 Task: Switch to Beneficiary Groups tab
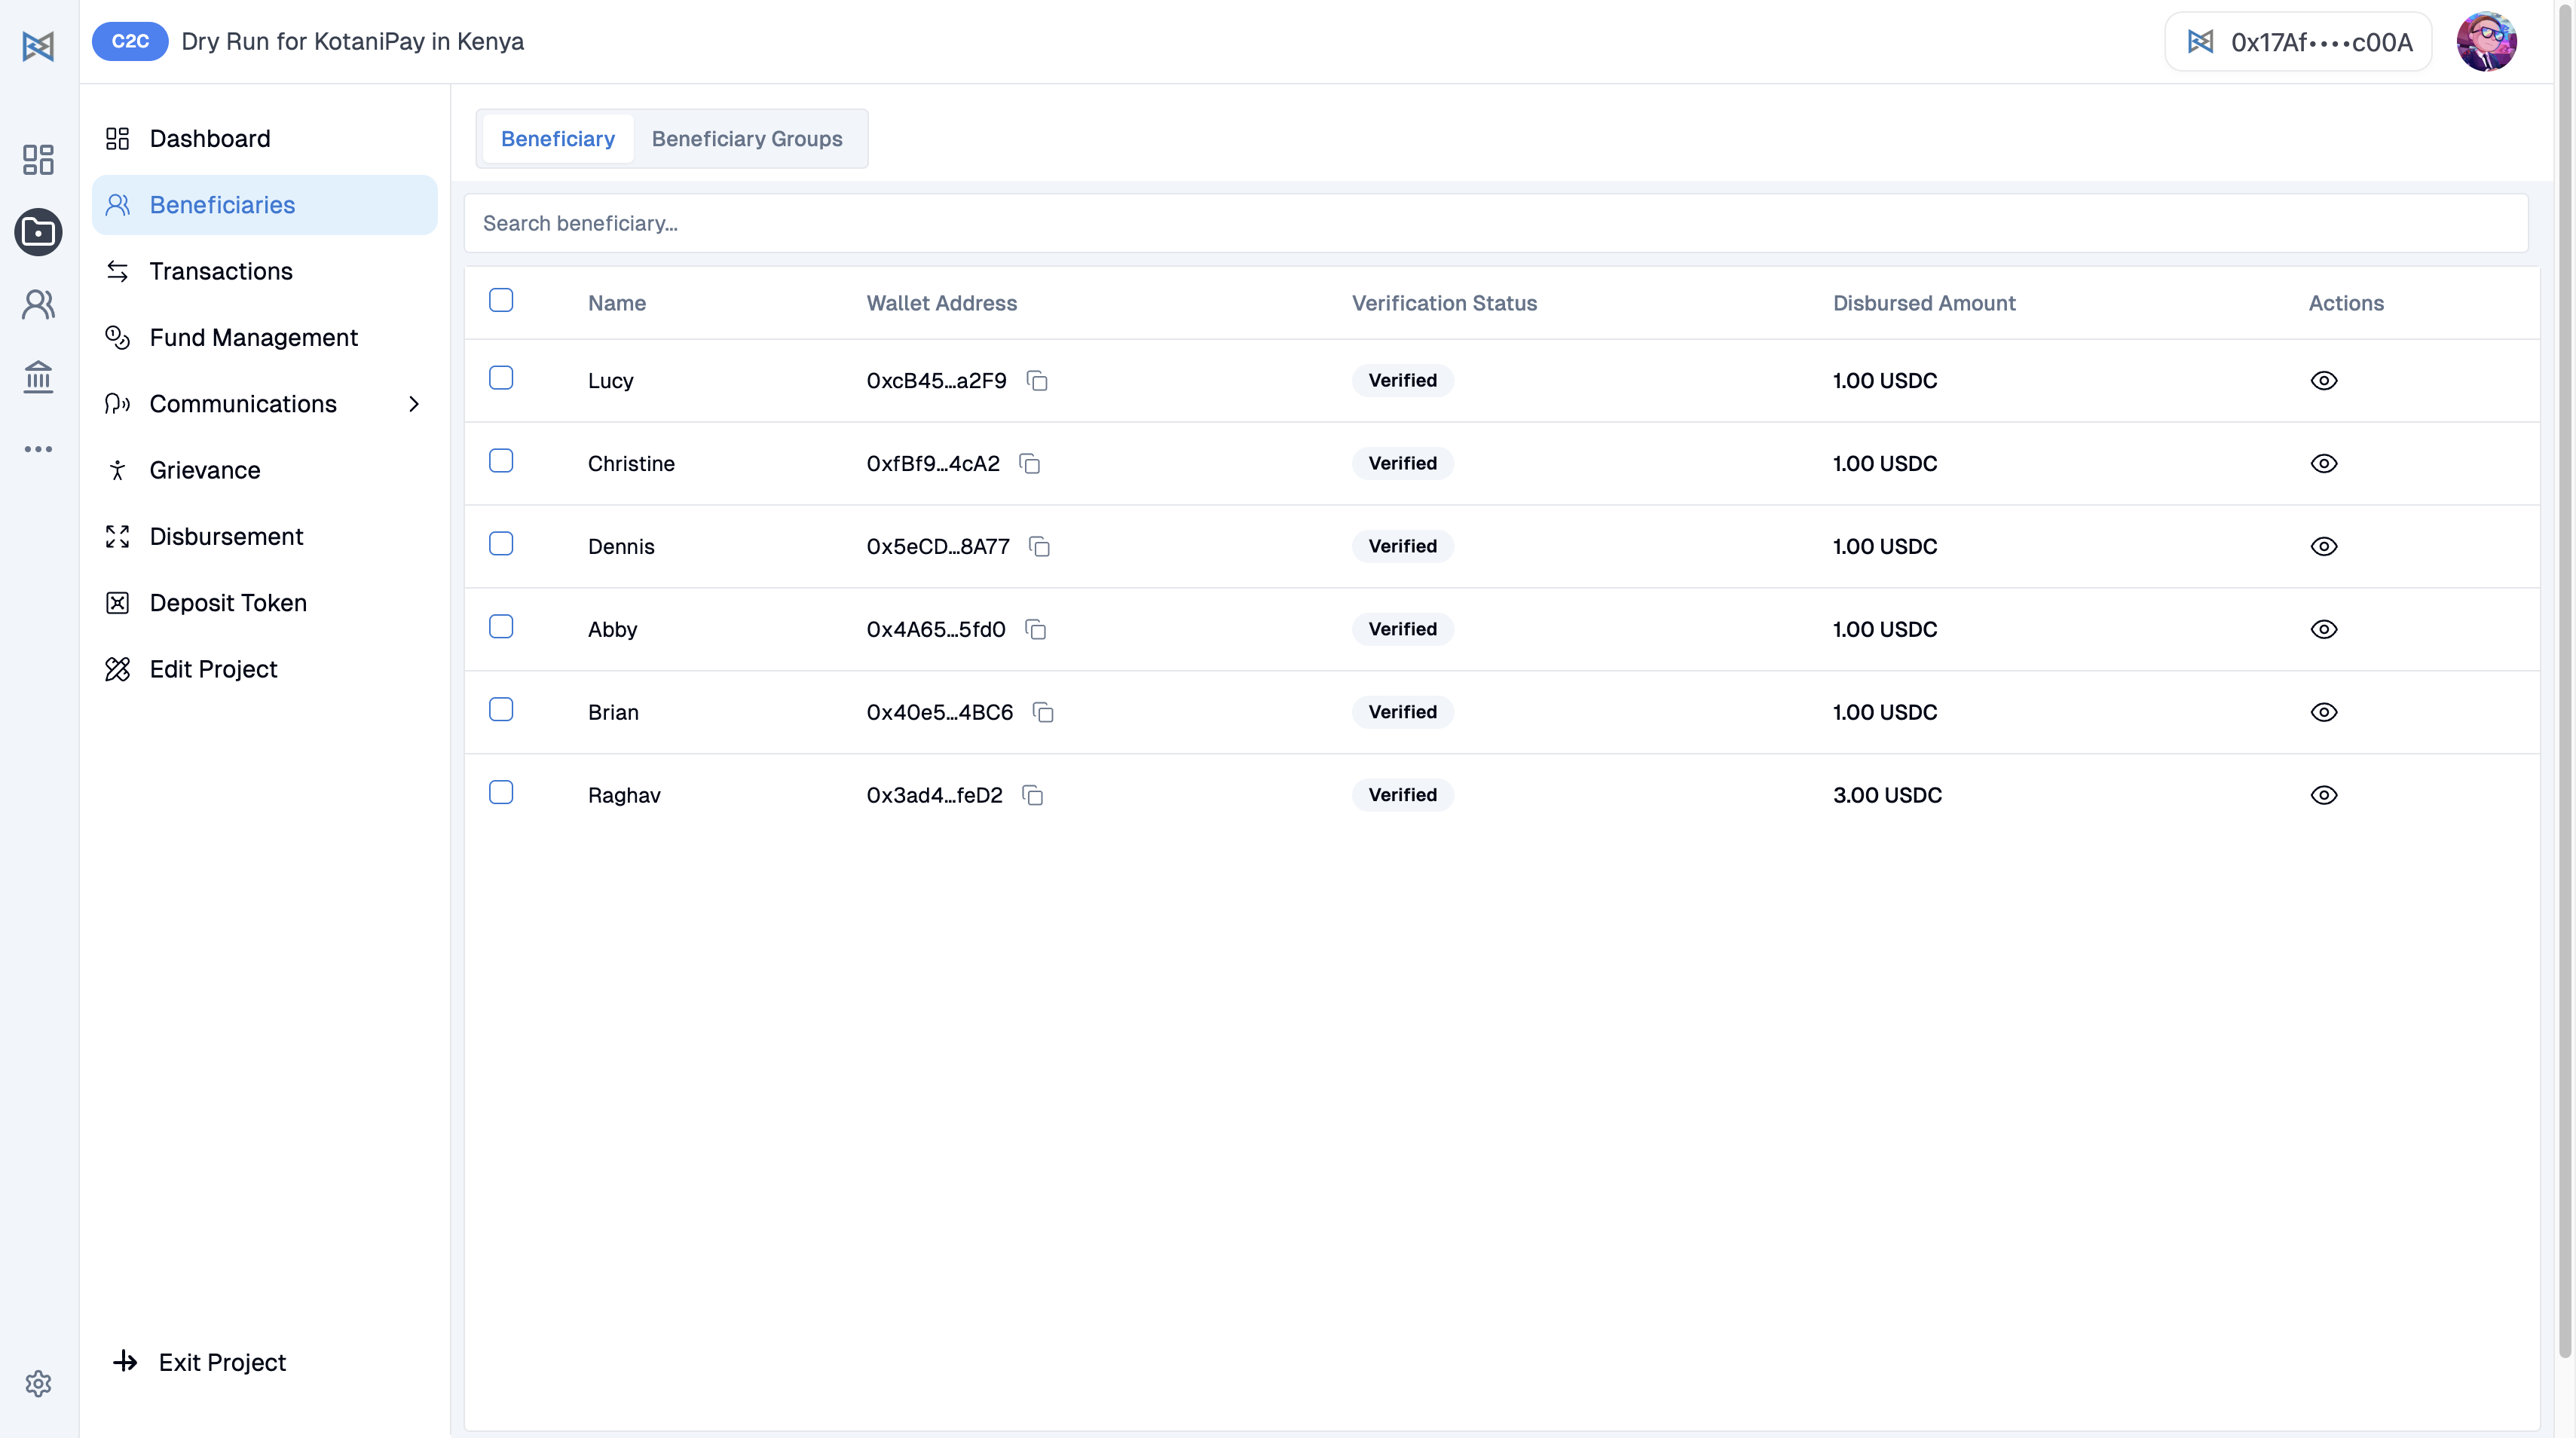click(x=746, y=139)
